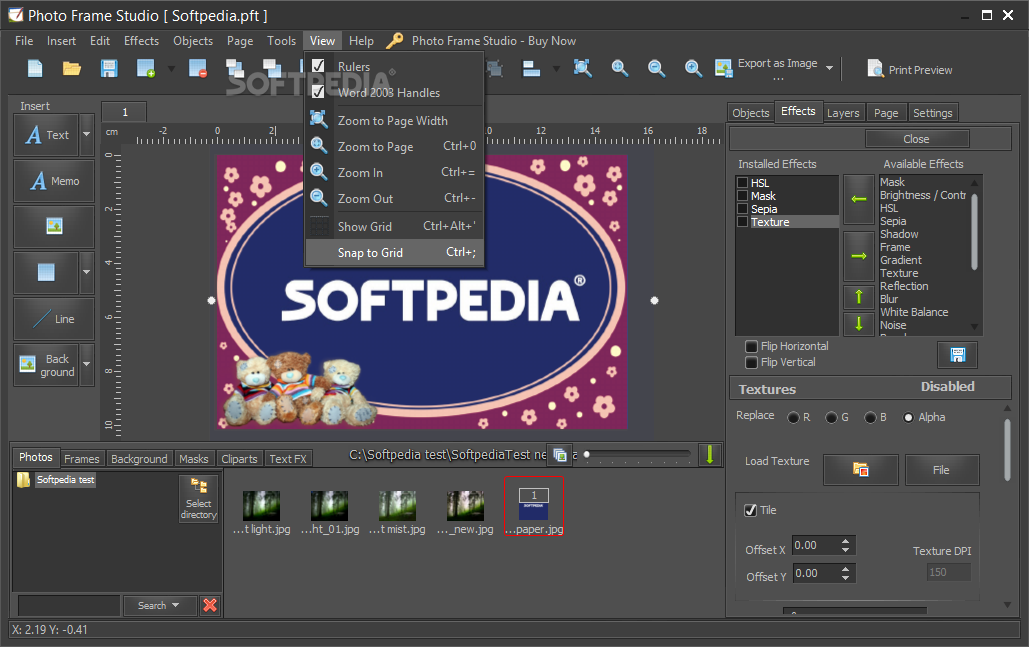Click the Select directory icon
Image resolution: width=1029 pixels, height=647 pixels.
click(x=198, y=498)
